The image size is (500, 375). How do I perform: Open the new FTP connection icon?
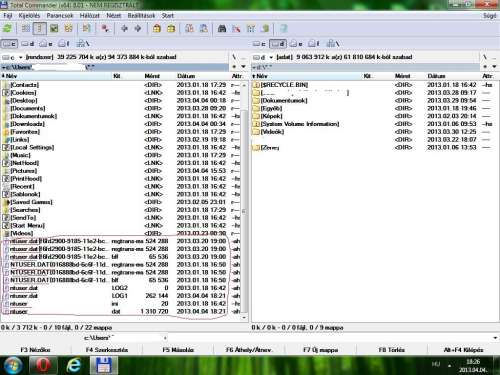[204, 29]
